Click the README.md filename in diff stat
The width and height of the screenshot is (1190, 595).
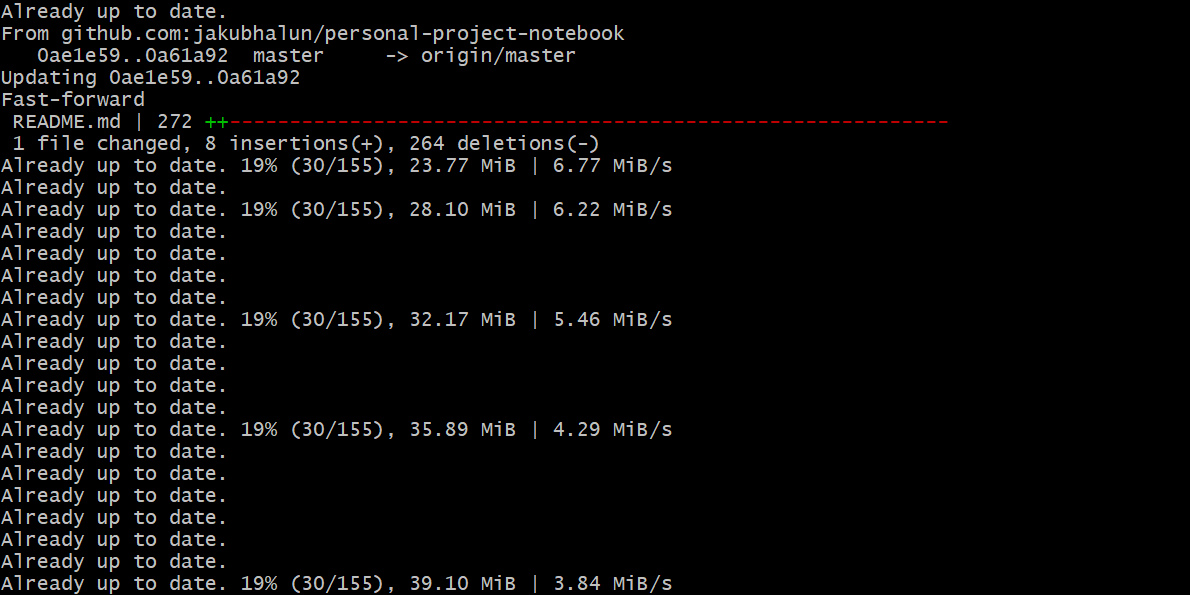pos(66,122)
